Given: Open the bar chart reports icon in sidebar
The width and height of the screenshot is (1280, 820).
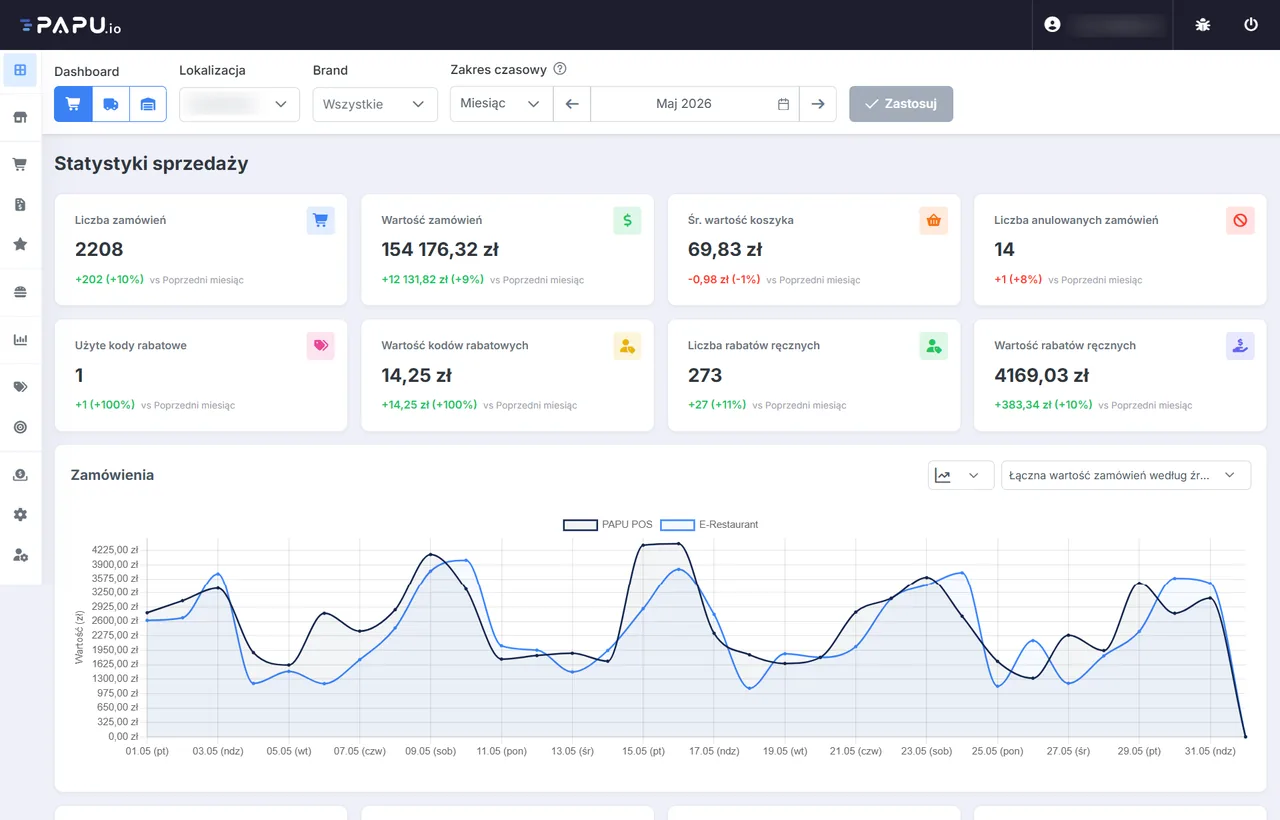Looking at the screenshot, I should click(x=20, y=339).
